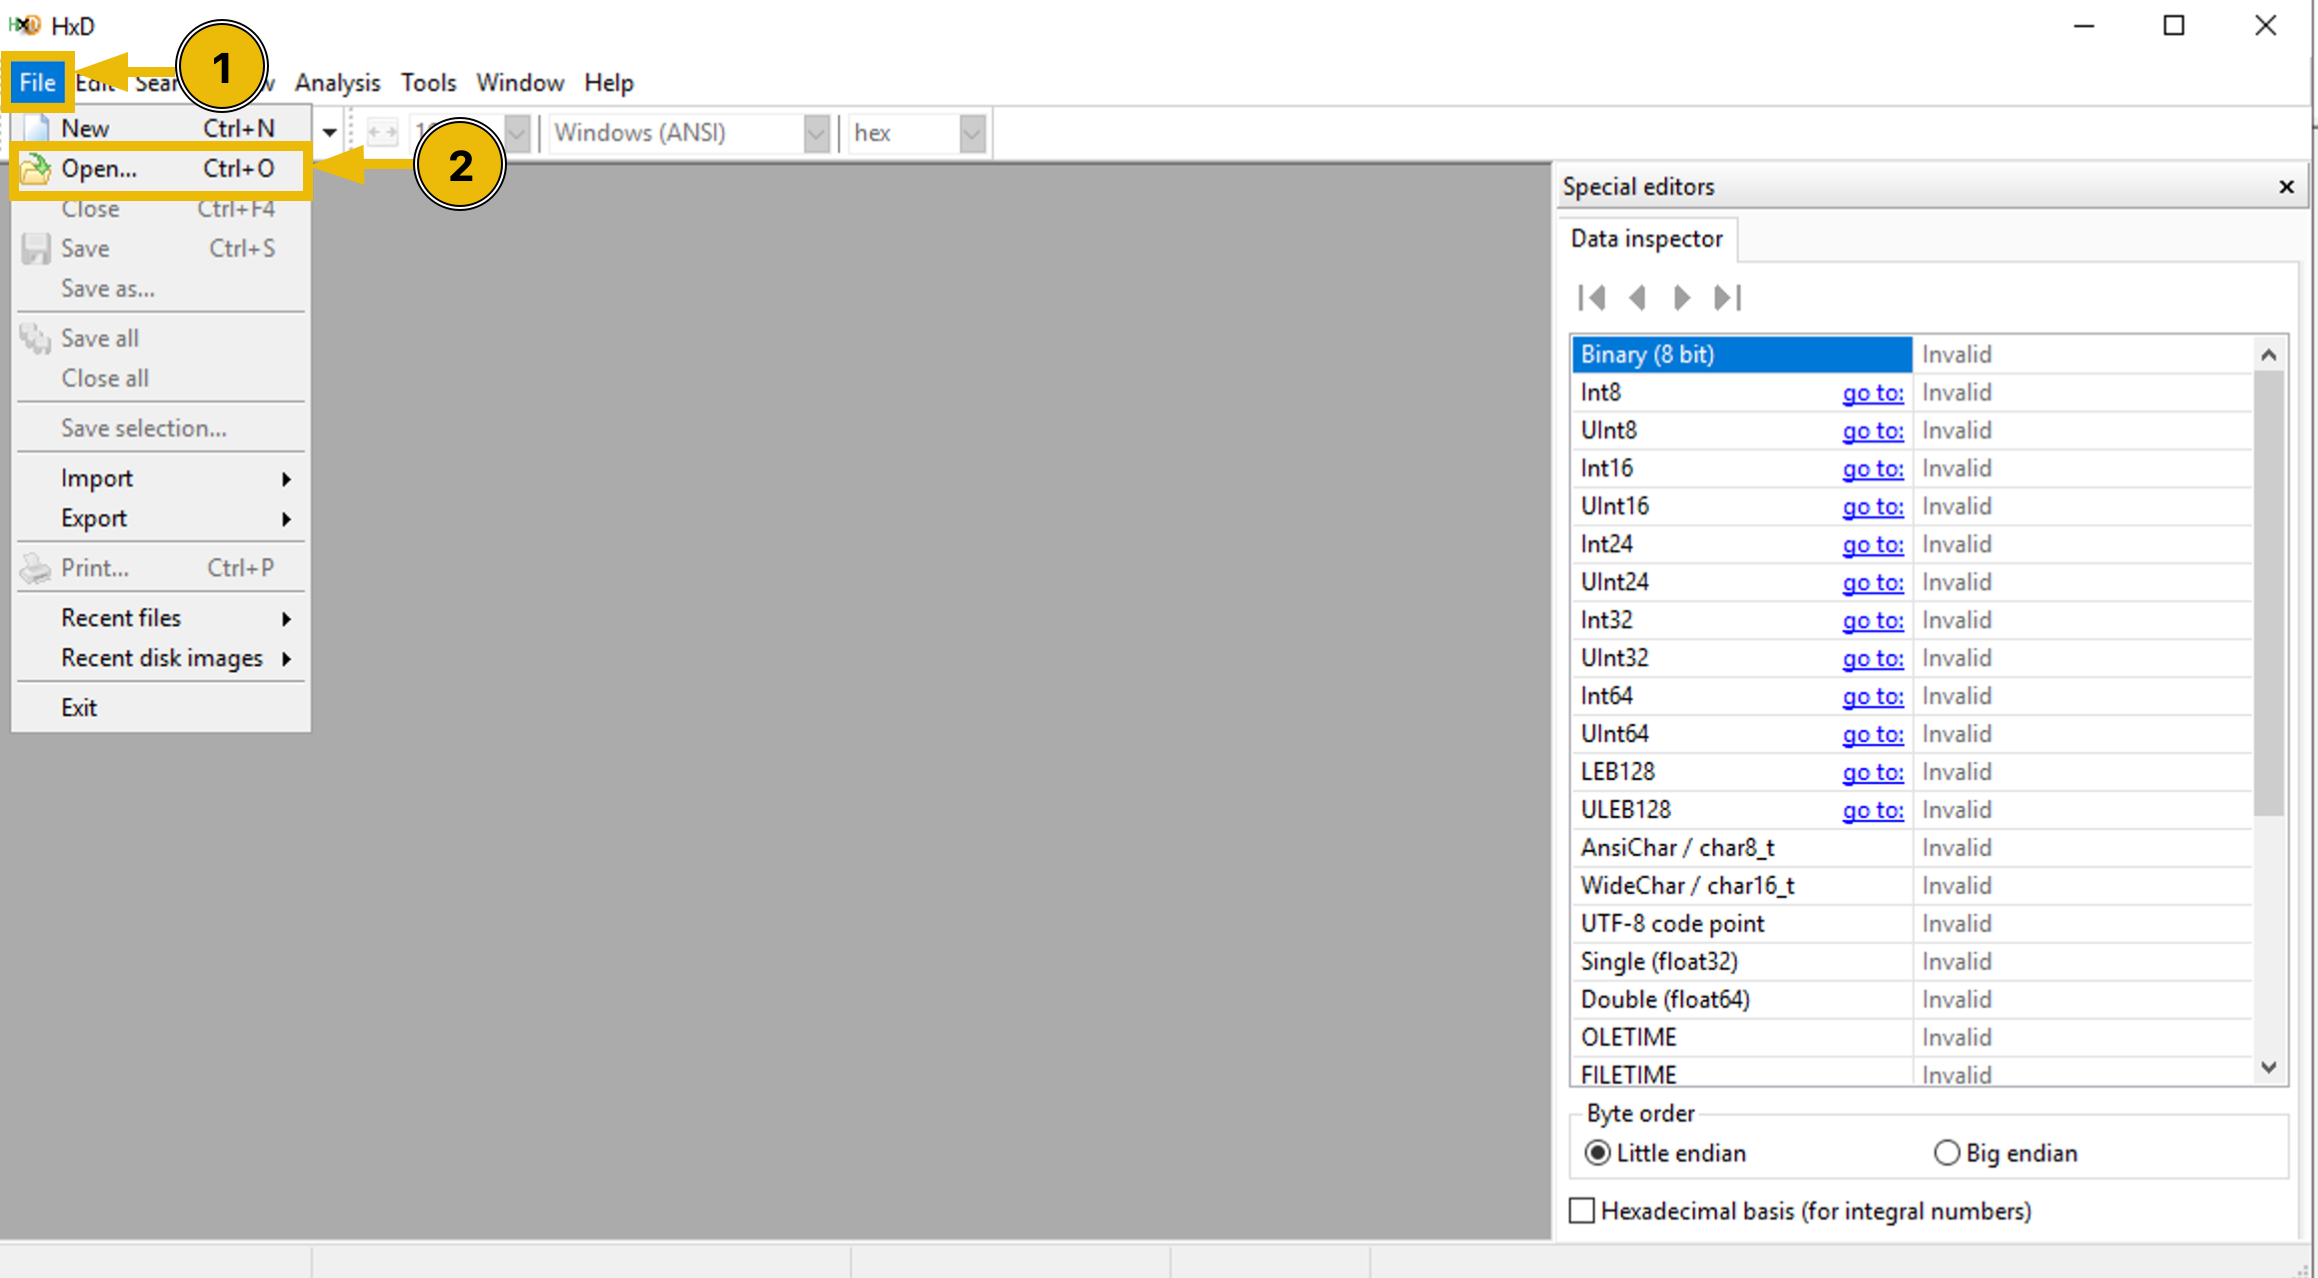Go to last byte in Data inspector
2318x1278 pixels.
coord(1727,298)
